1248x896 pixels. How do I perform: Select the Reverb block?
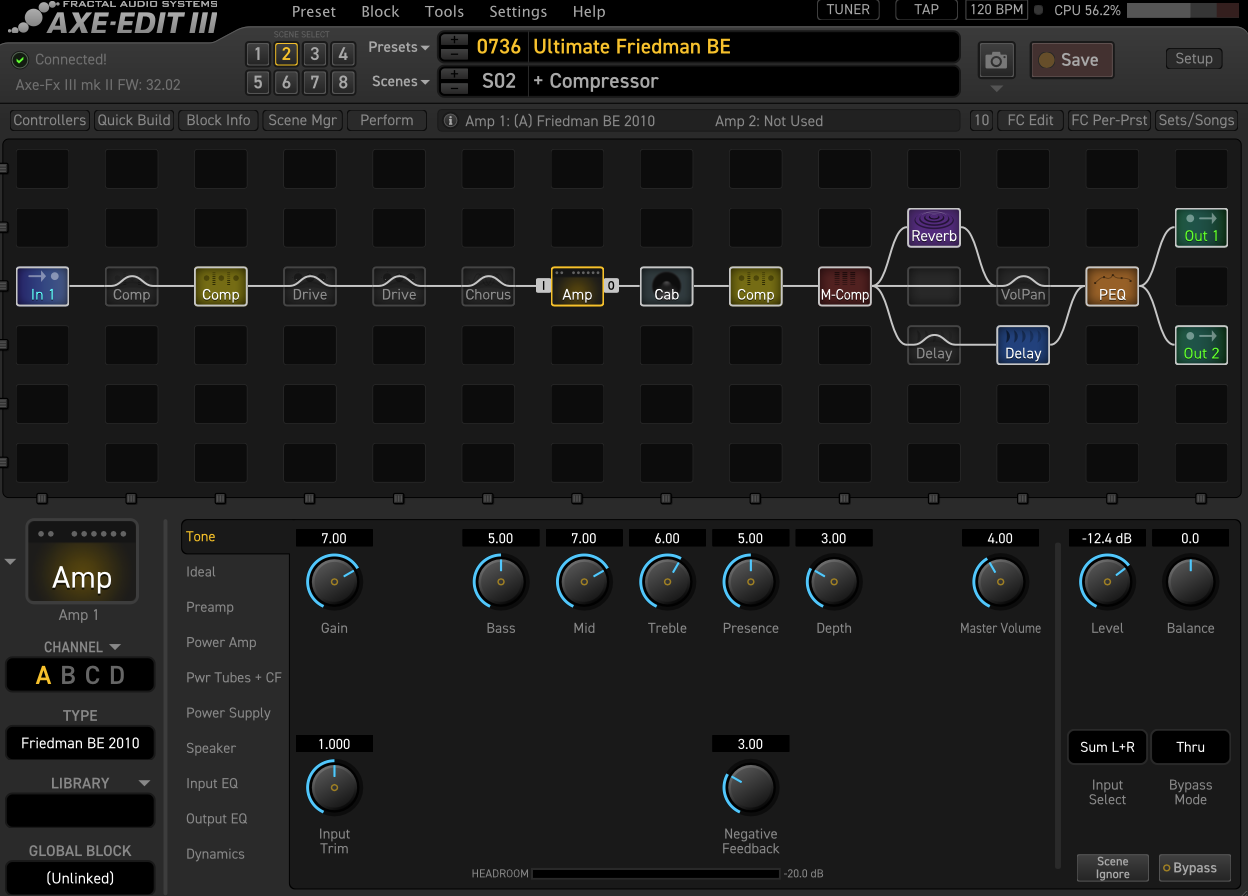pyautogui.click(x=934, y=228)
